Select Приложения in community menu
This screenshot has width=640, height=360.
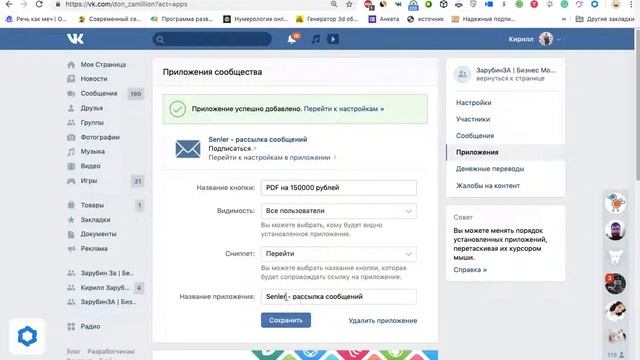tap(477, 152)
